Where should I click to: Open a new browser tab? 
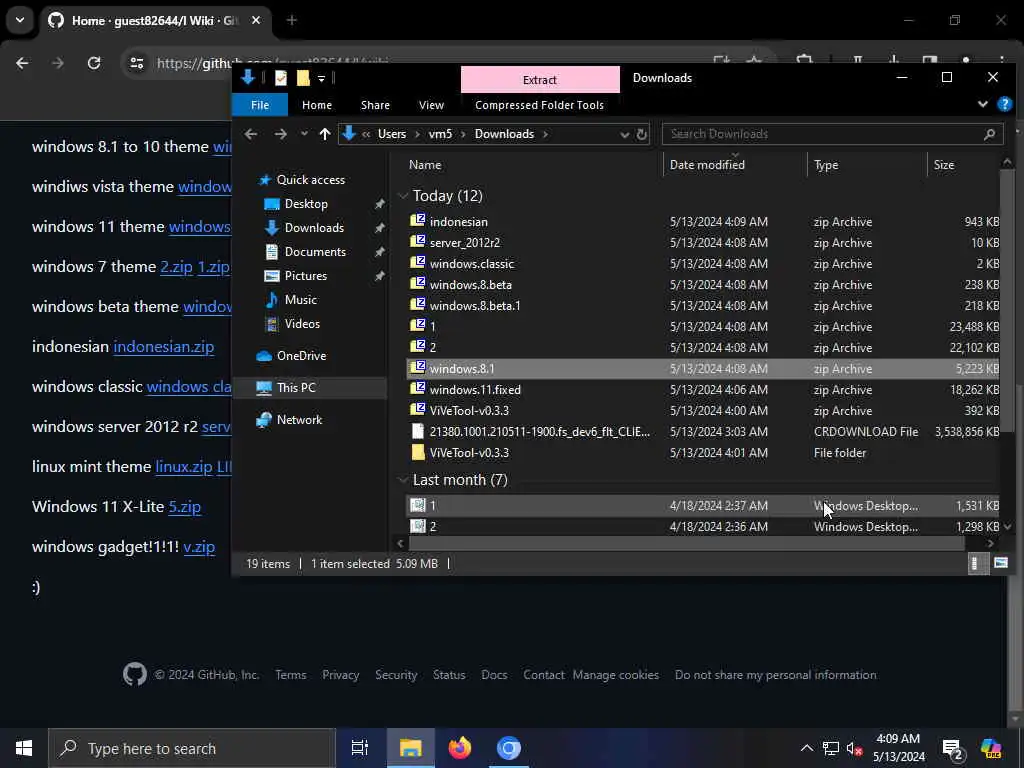click(292, 20)
